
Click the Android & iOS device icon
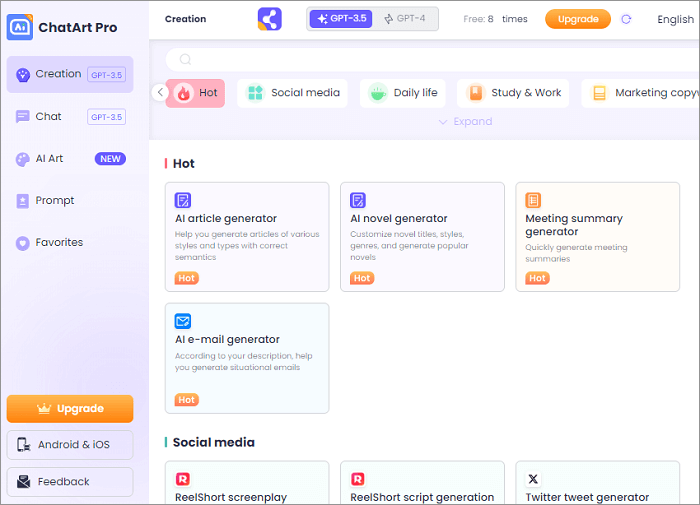[x=24, y=445]
